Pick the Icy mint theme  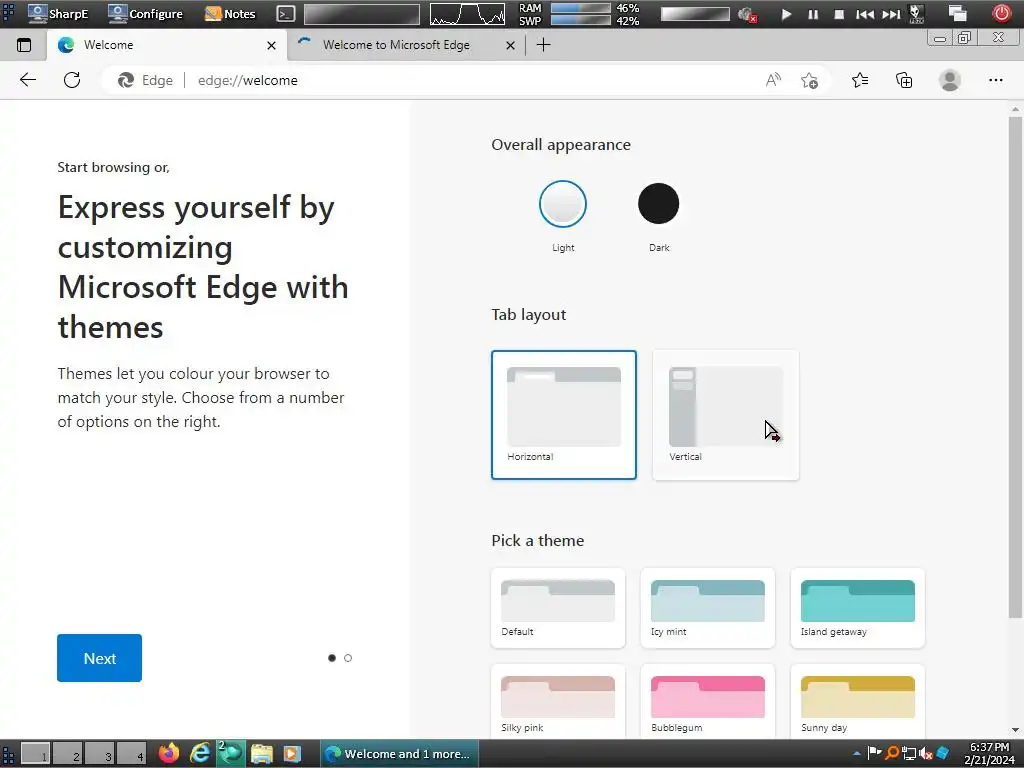(x=708, y=608)
